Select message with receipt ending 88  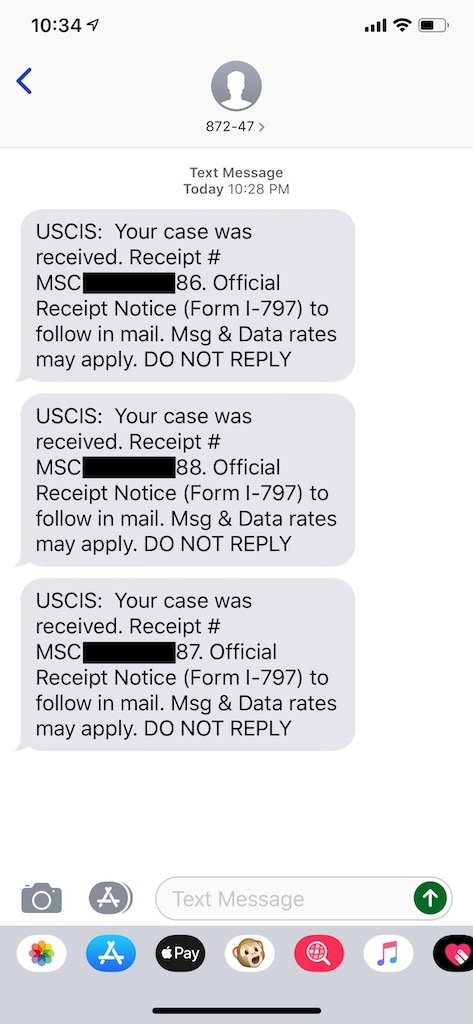click(x=186, y=479)
